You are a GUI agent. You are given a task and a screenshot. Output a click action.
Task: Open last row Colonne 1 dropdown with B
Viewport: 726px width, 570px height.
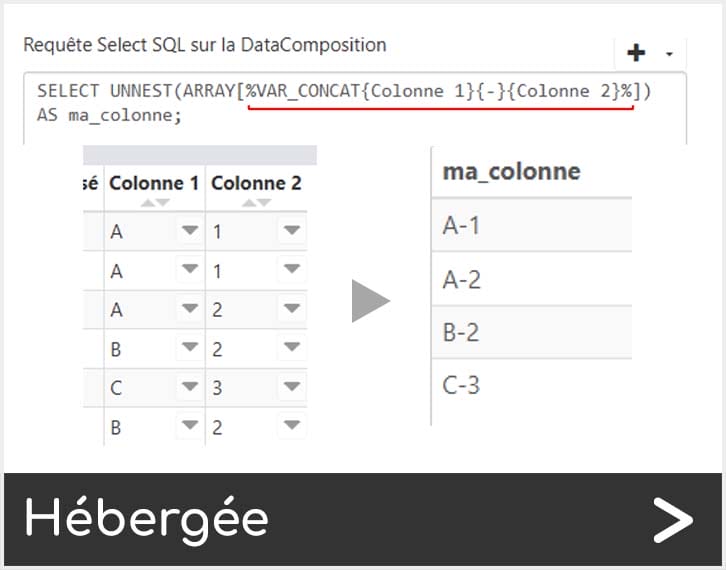189,427
